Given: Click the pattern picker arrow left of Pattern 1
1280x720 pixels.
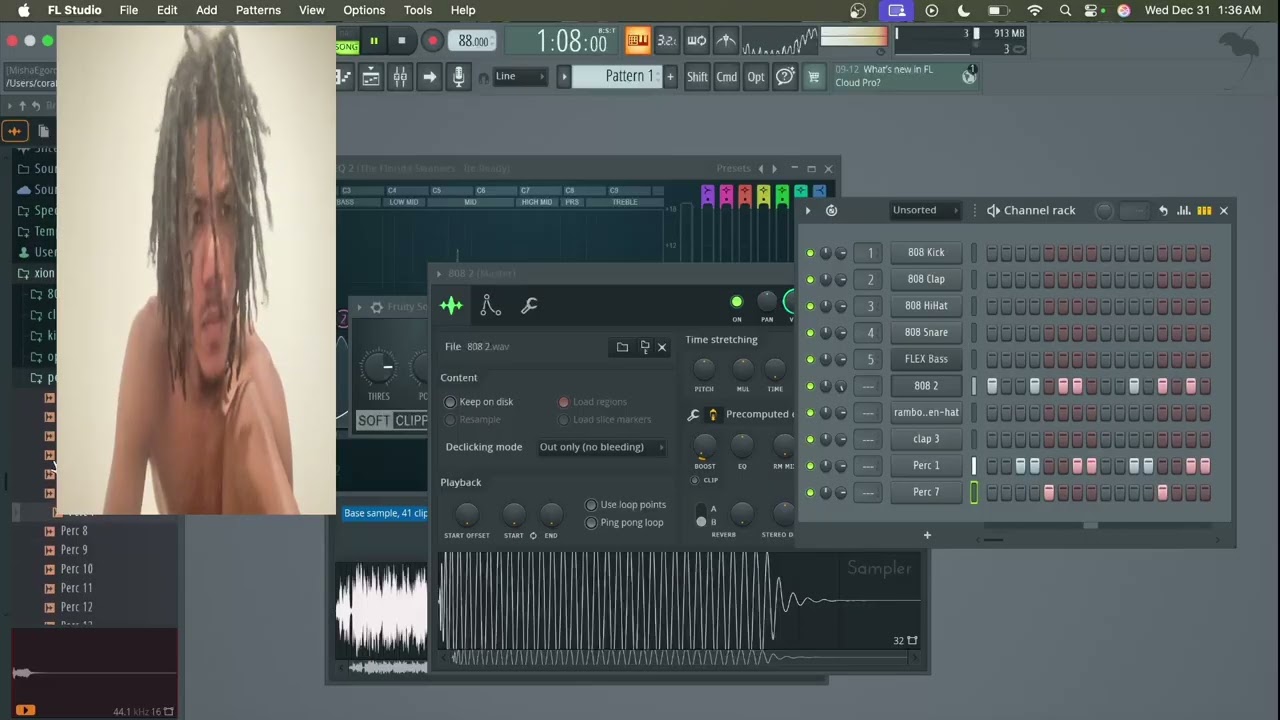Looking at the screenshot, I should tap(564, 77).
